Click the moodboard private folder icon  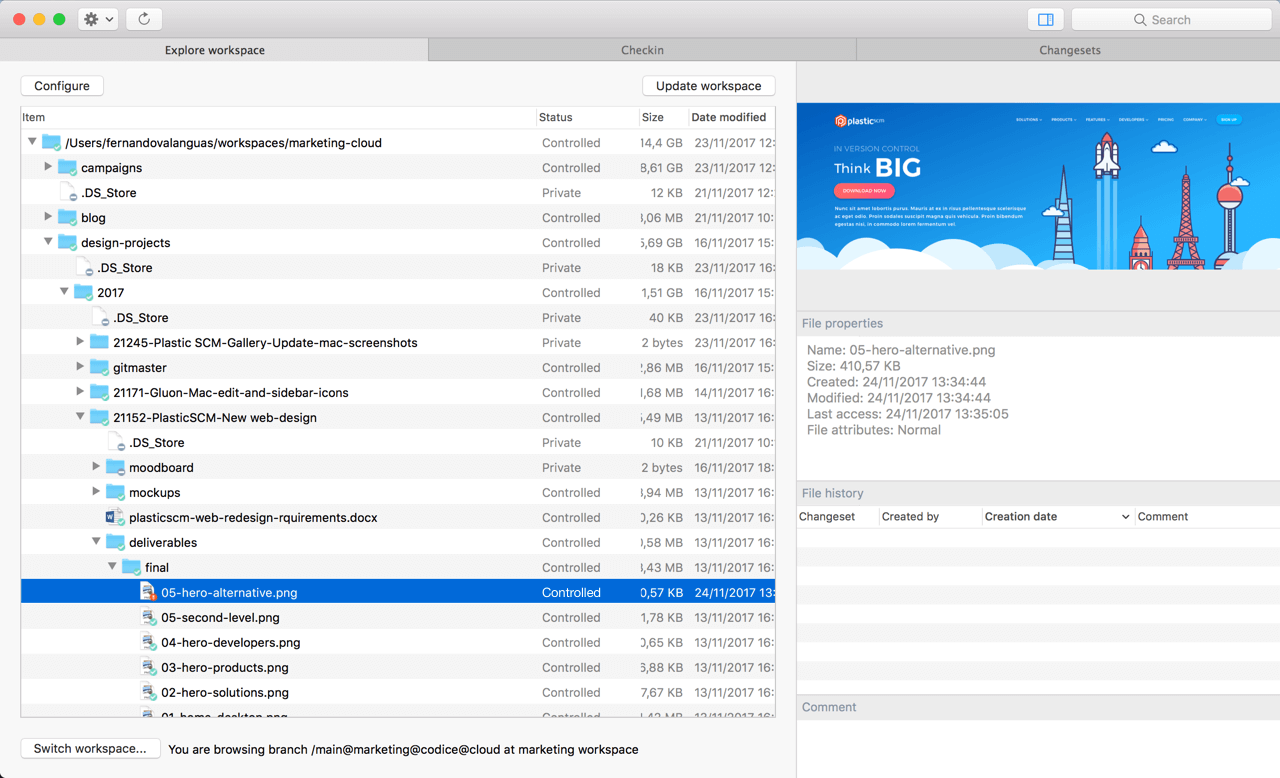[115, 467]
